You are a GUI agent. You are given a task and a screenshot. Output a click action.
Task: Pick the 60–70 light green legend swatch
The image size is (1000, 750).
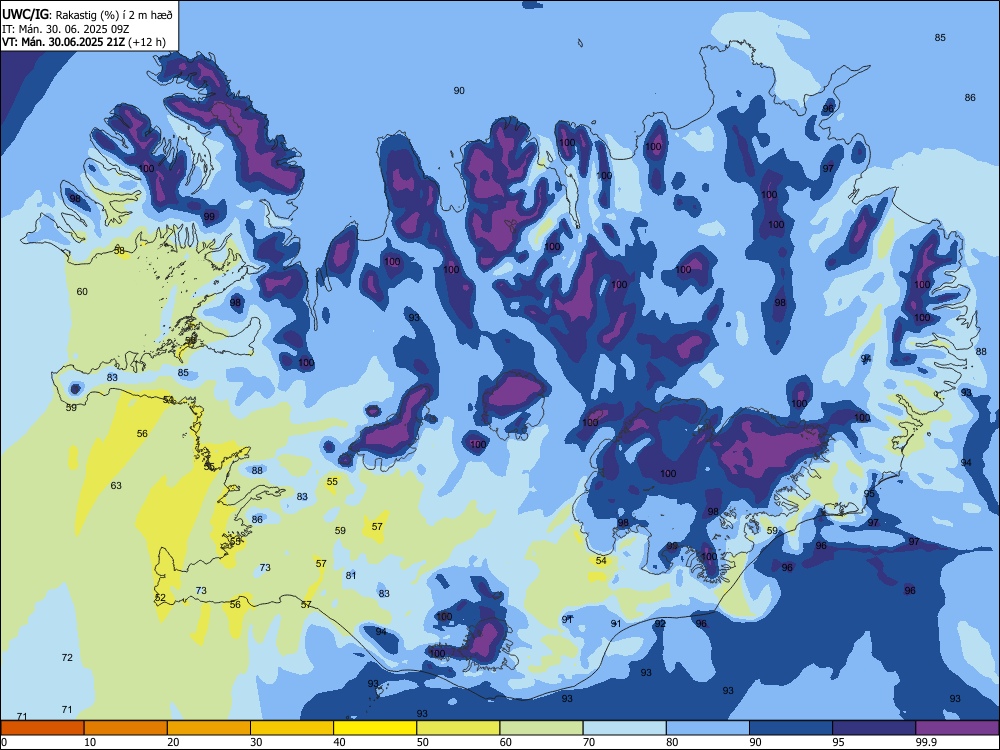[x=541, y=728]
